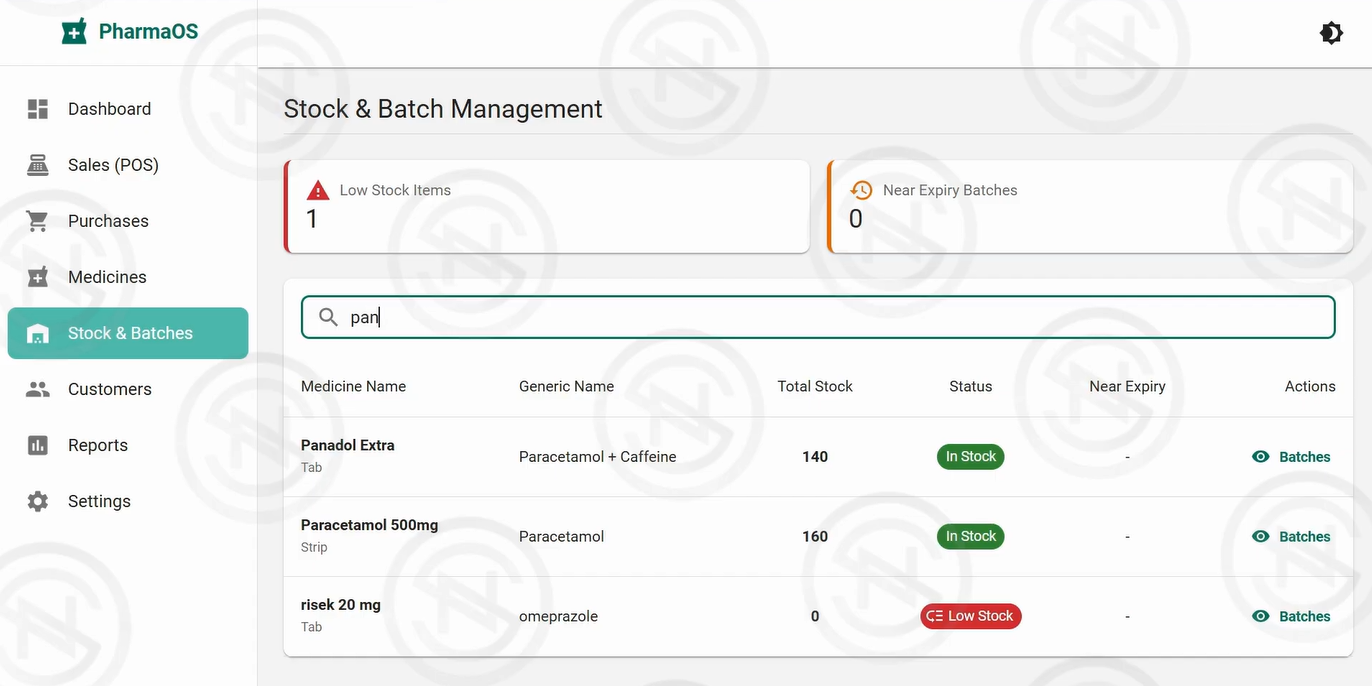Select Stock & Batches menu item
This screenshot has height=686, width=1372.
click(128, 333)
